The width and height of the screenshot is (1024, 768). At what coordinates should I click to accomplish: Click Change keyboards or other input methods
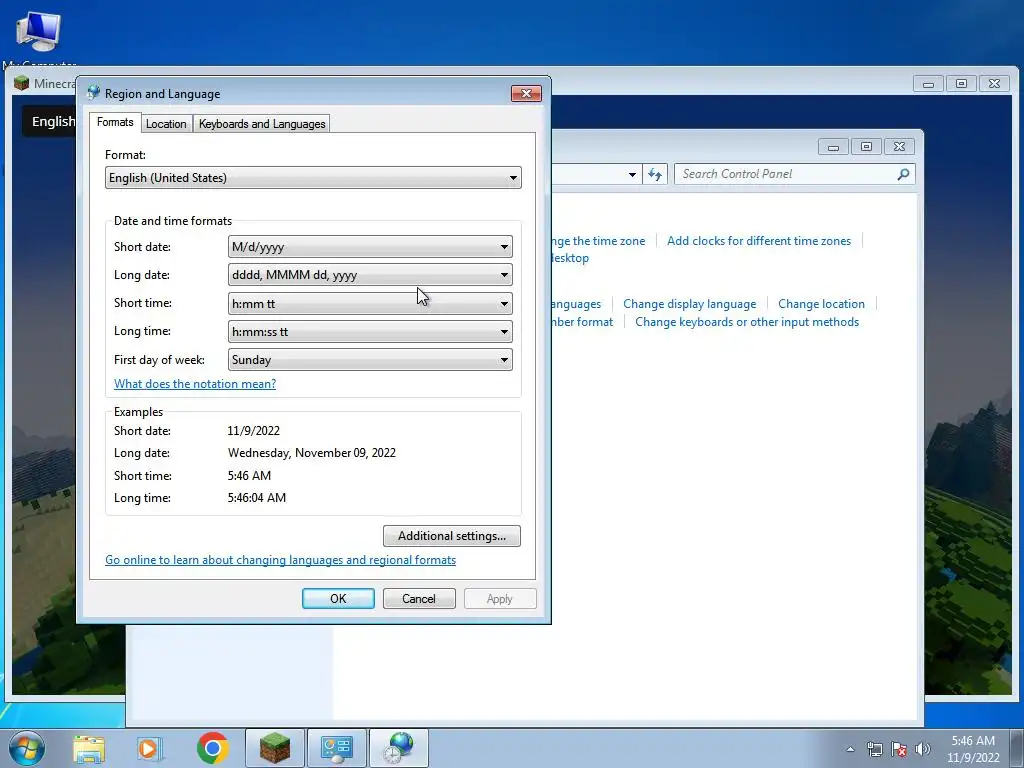point(747,322)
